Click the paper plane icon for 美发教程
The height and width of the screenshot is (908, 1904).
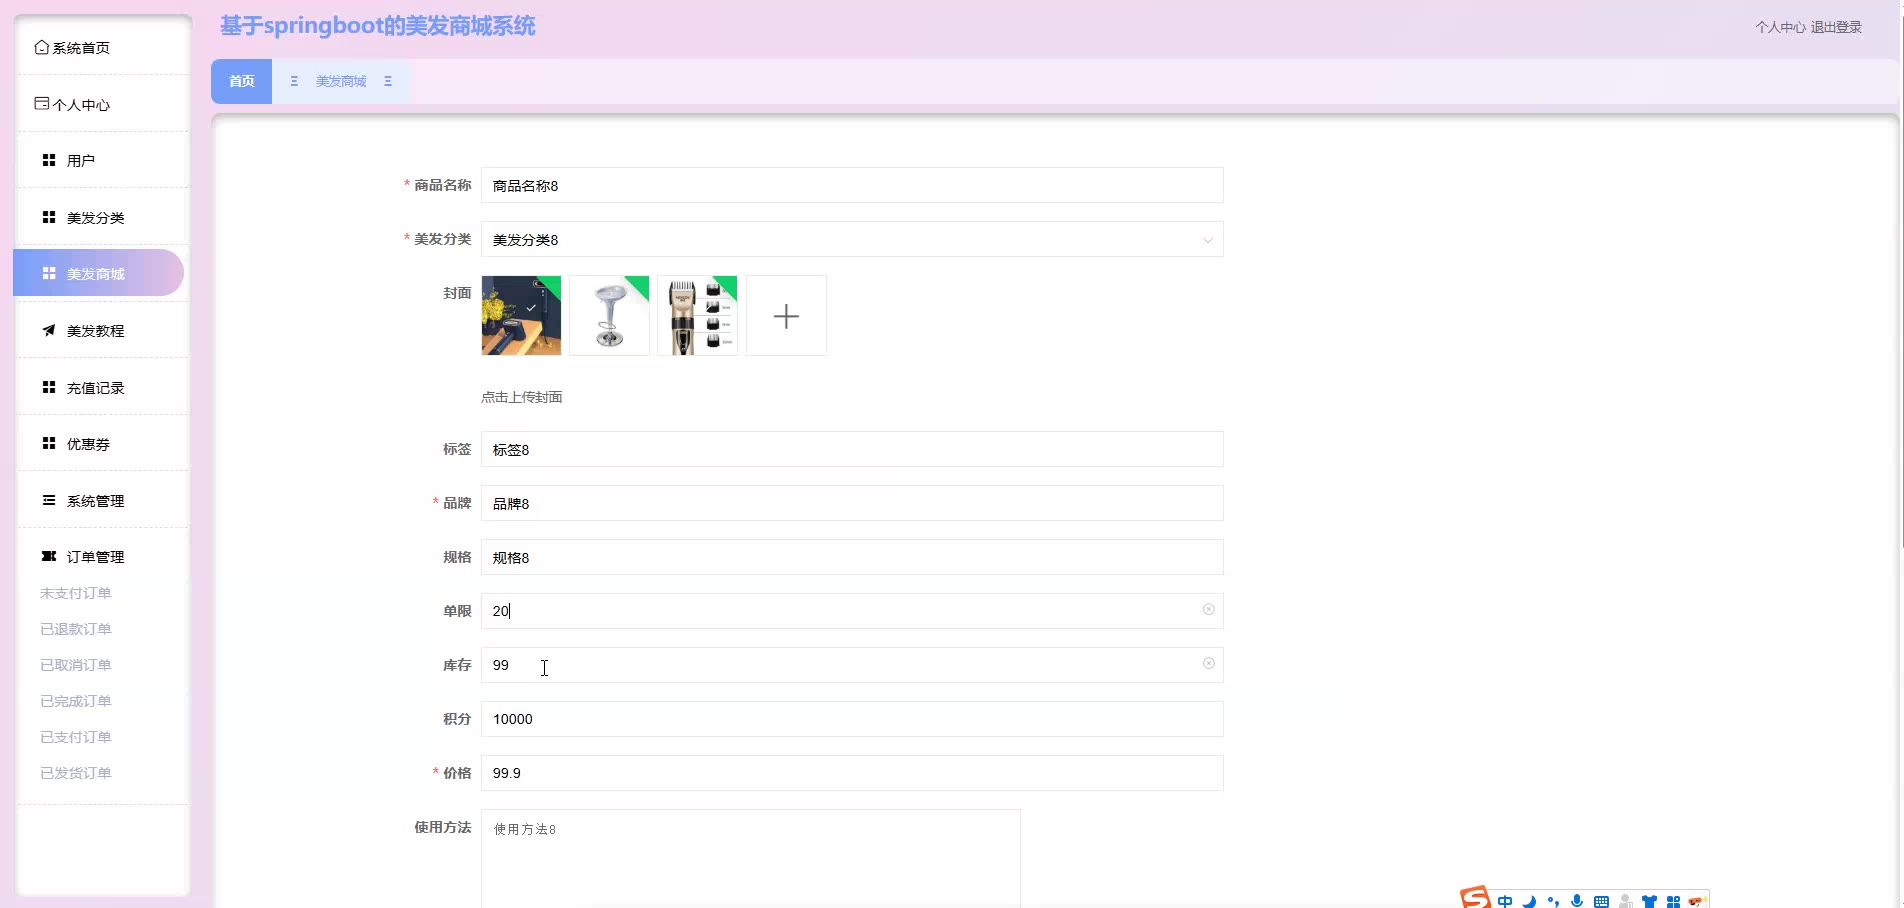click(48, 330)
